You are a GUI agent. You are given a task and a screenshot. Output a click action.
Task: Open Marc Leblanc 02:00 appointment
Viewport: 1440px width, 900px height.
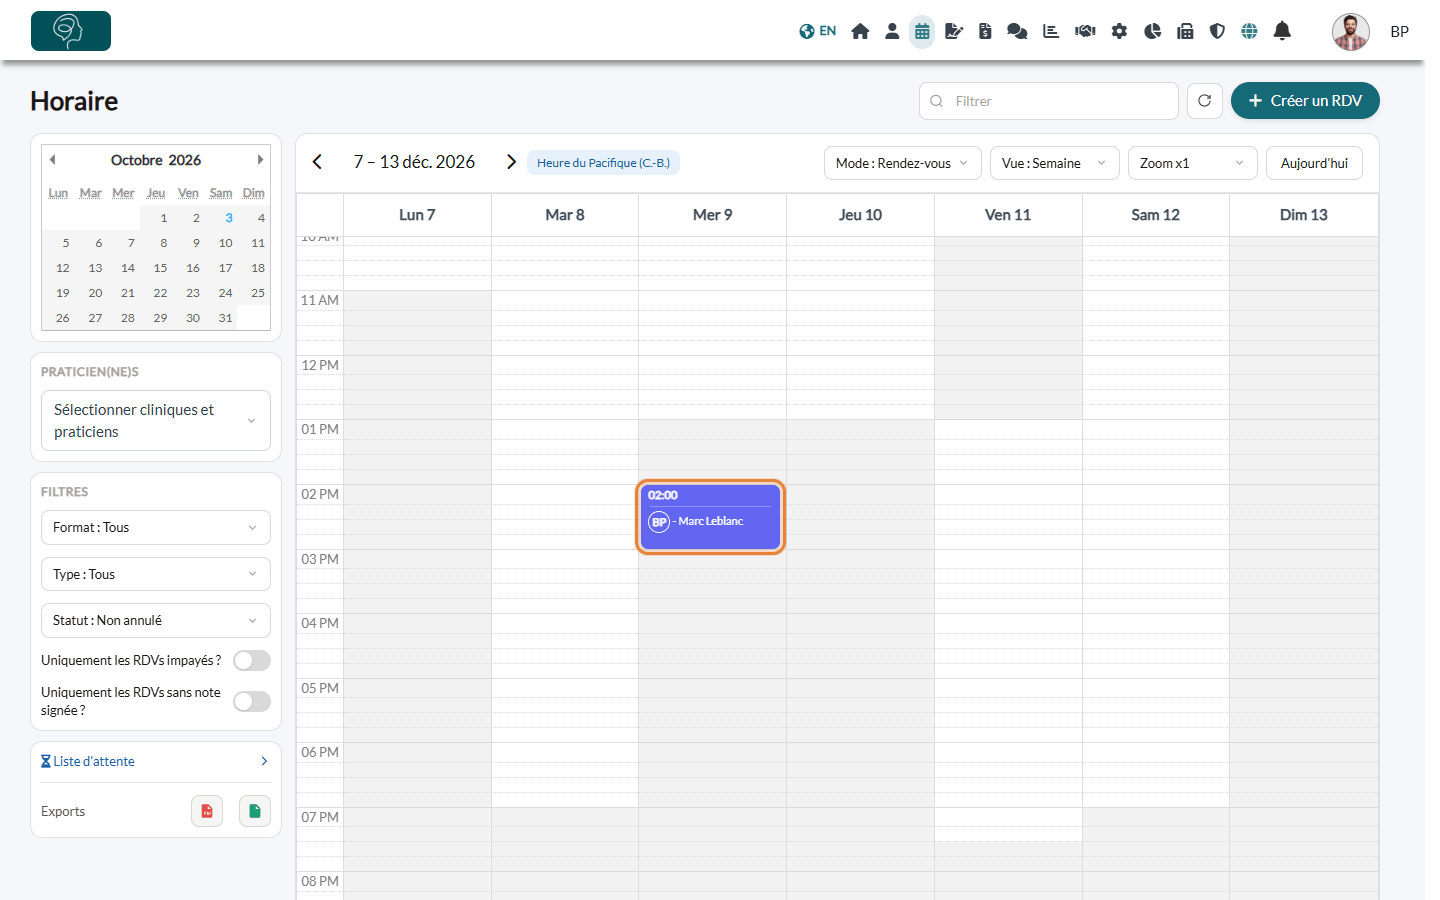(x=711, y=517)
